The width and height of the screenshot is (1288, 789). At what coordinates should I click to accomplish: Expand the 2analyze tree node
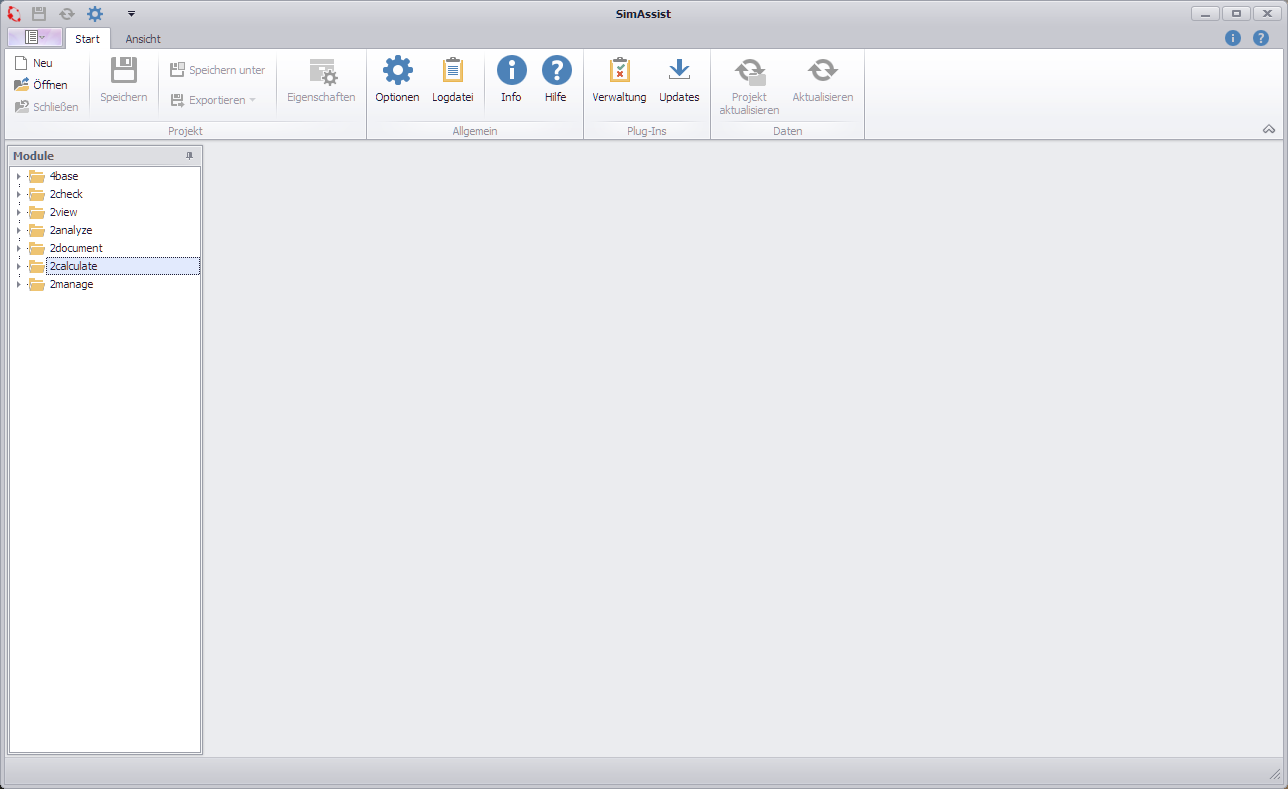click(18, 231)
